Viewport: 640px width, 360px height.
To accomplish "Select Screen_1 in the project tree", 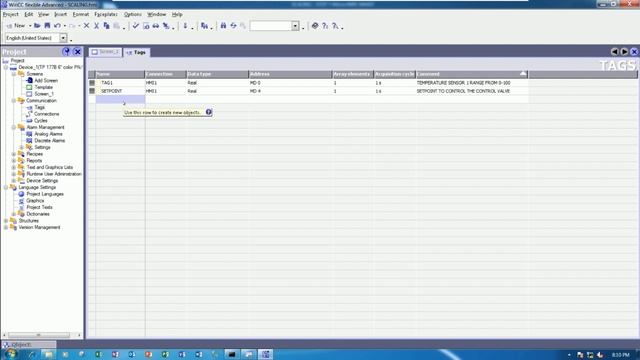I will point(44,94).
